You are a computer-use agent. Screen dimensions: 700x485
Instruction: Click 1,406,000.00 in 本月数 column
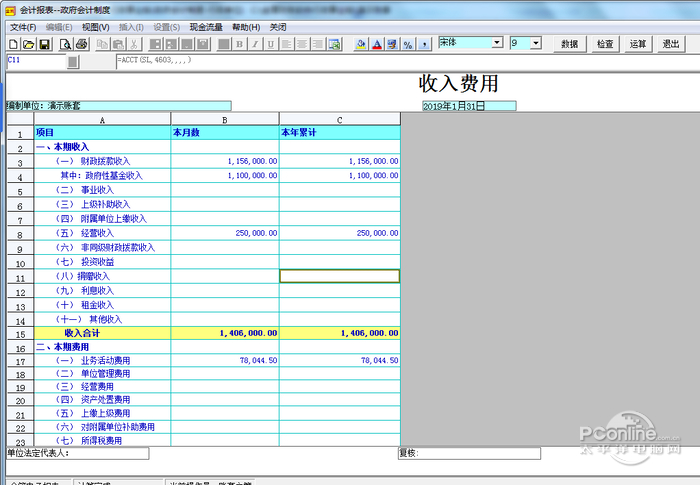(225, 333)
